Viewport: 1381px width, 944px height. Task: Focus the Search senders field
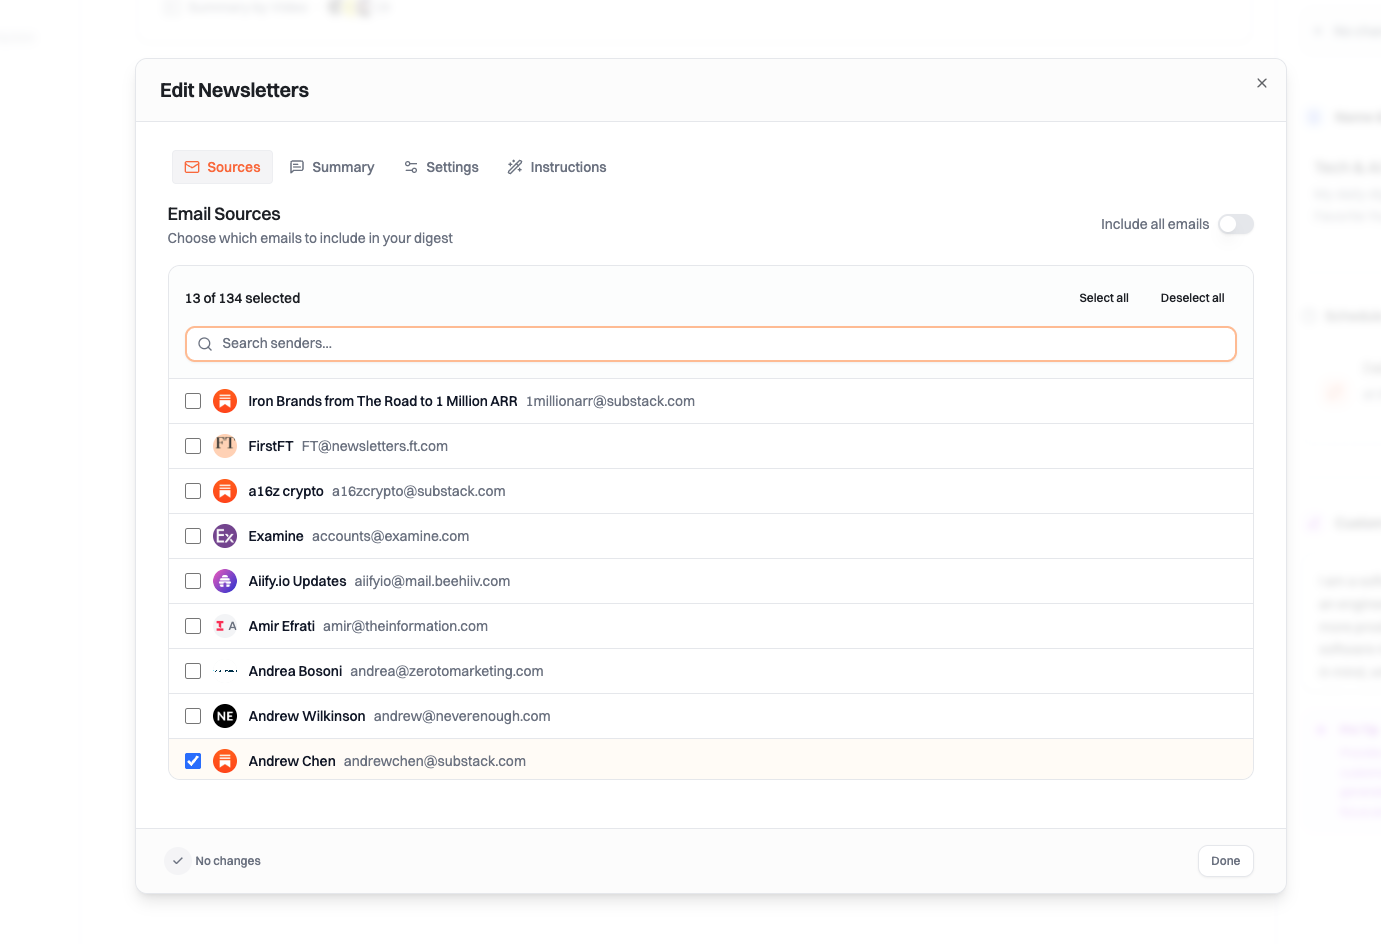coord(711,344)
